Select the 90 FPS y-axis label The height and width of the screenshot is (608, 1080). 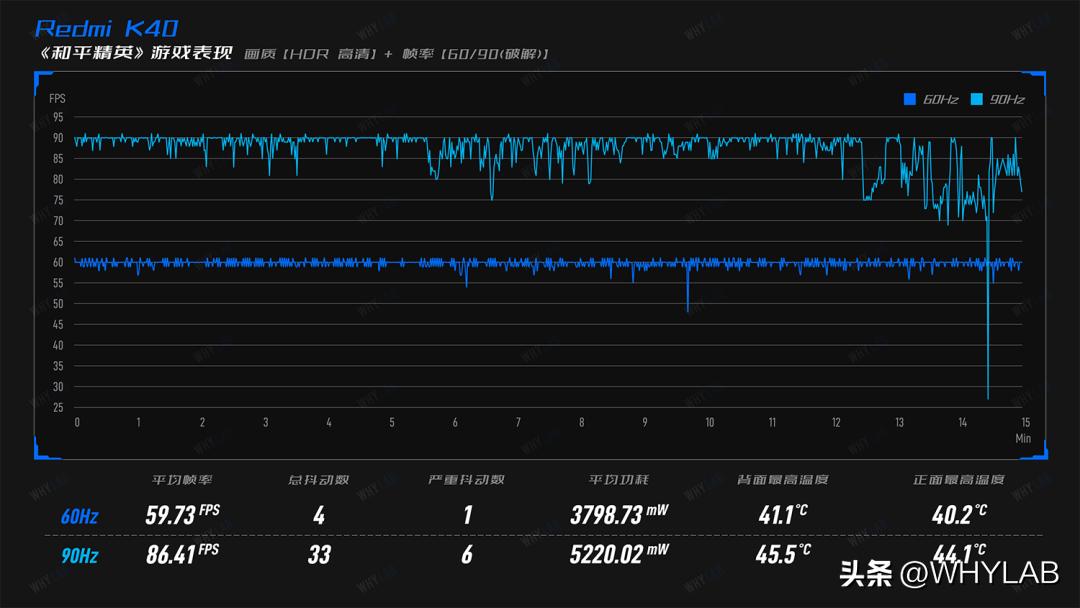pos(58,138)
